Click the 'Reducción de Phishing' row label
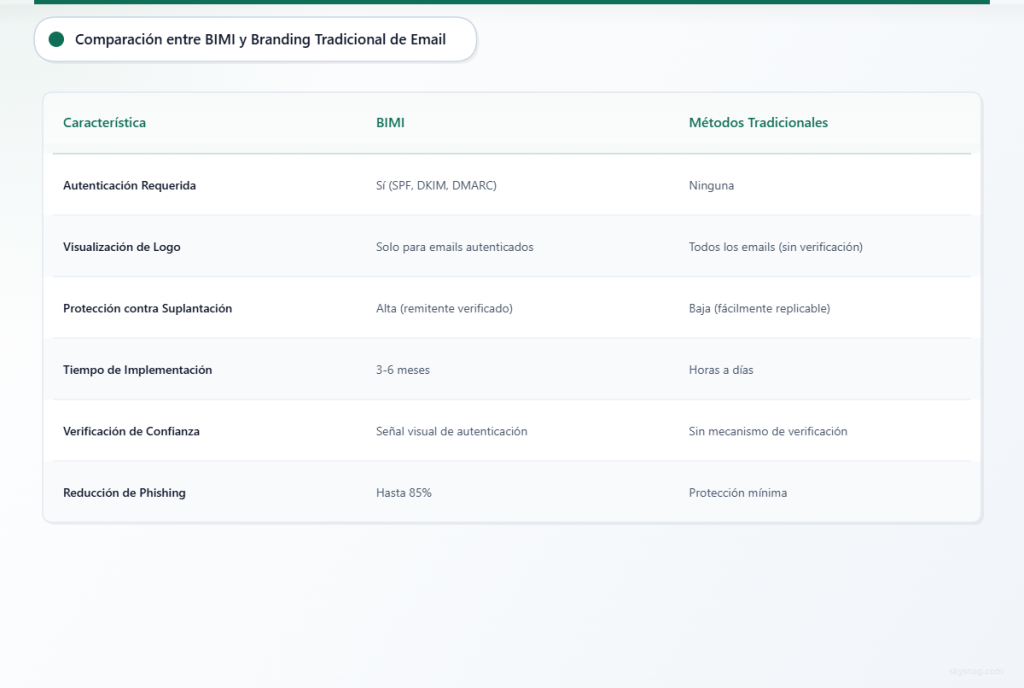Screen dimensions: 1024x688 [x=124, y=493]
